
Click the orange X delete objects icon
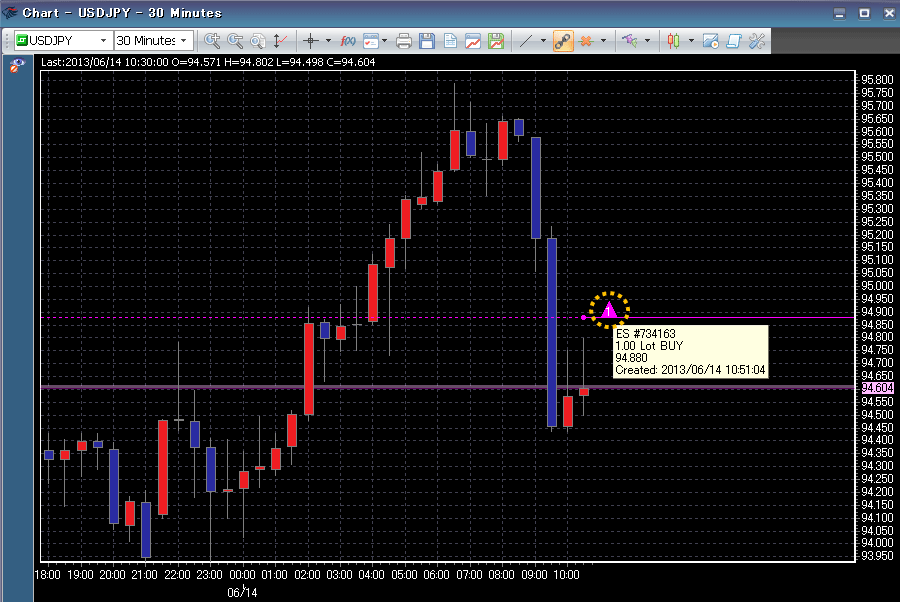[x=586, y=41]
